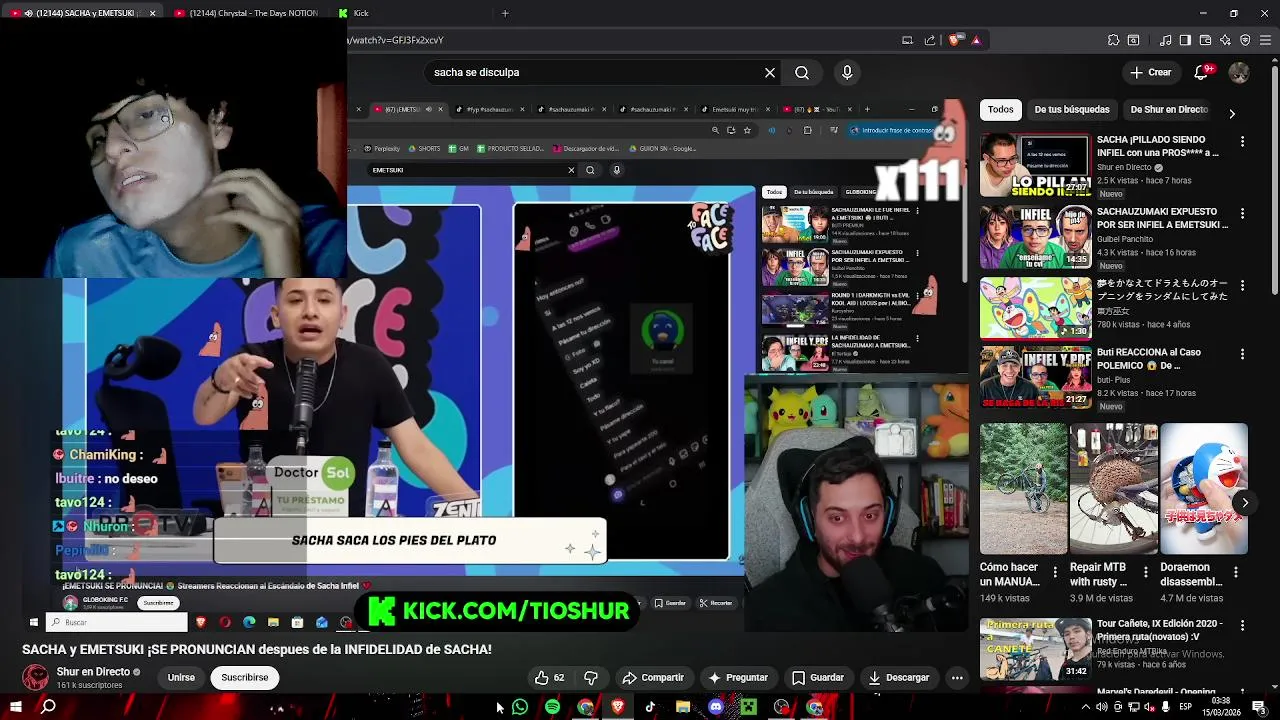Open Brave VPN shield icon

point(1245,40)
